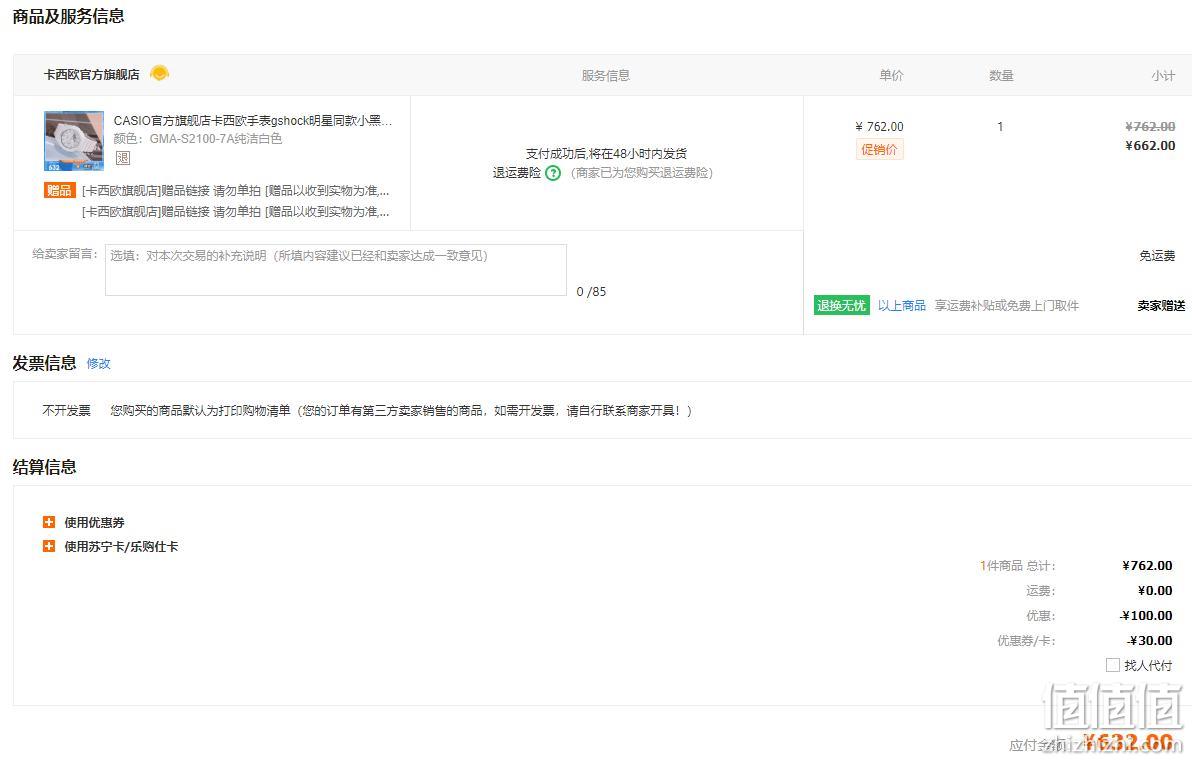1192x762 pixels.
Task: Click the 优惠券/卡 amount -¥30.00
Action: pos(1149,641)
